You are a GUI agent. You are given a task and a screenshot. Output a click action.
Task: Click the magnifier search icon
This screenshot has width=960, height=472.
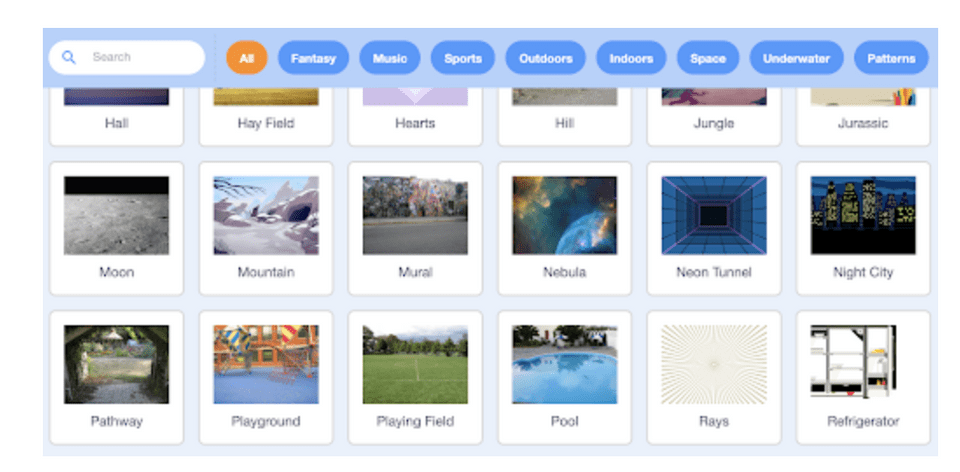pos(69,58)
